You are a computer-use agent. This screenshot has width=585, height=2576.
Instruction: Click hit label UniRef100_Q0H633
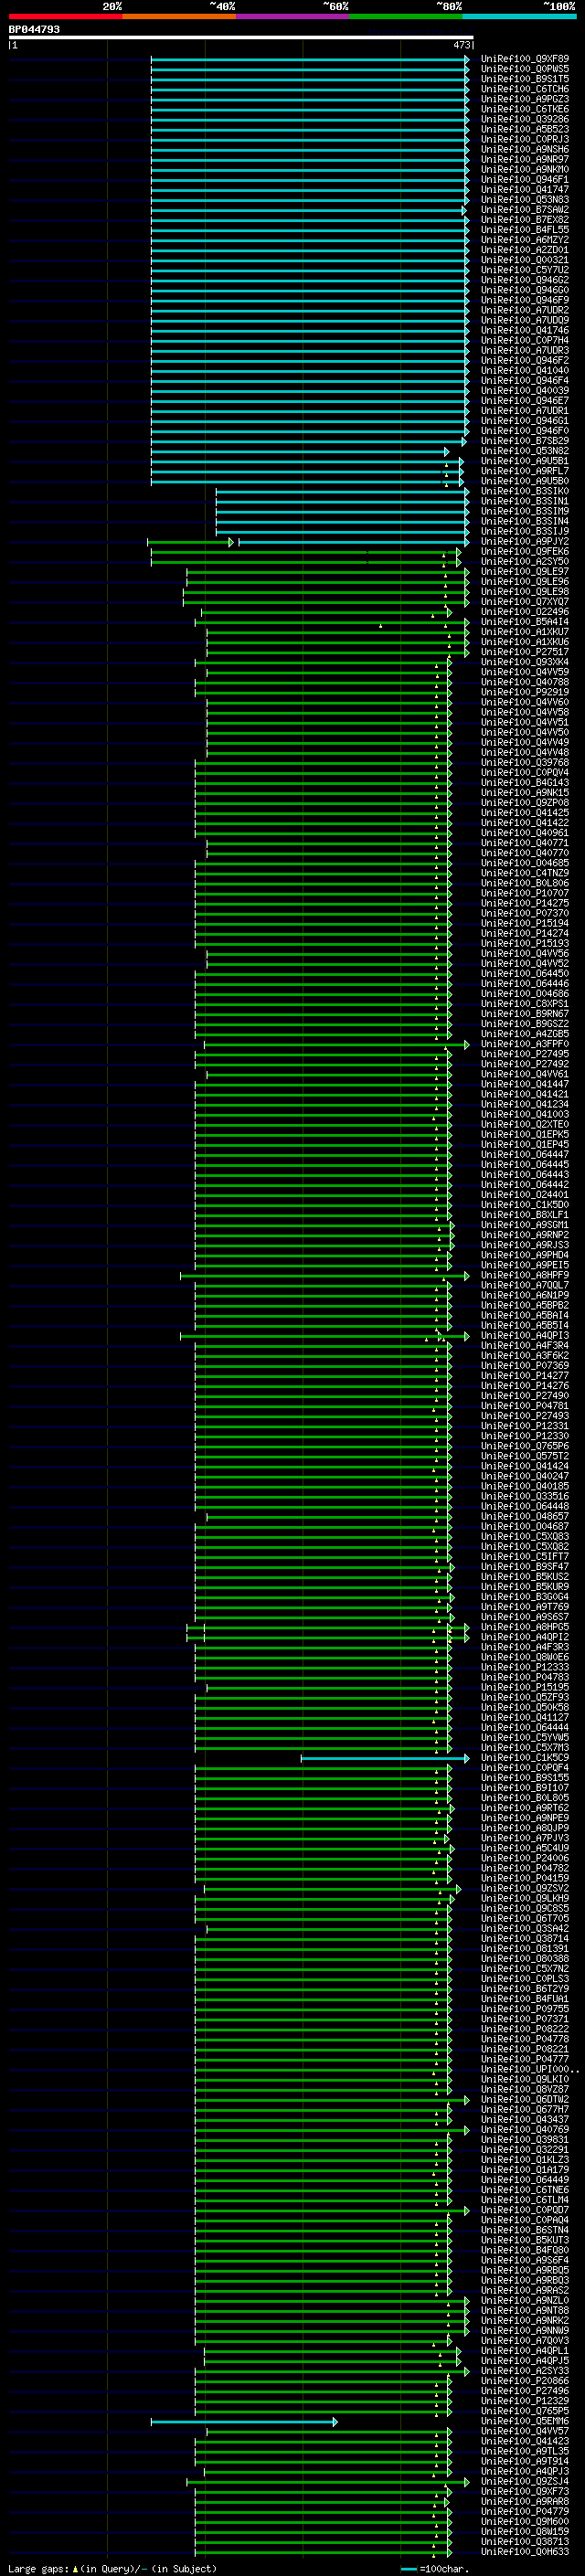(x=525, y=2552)
